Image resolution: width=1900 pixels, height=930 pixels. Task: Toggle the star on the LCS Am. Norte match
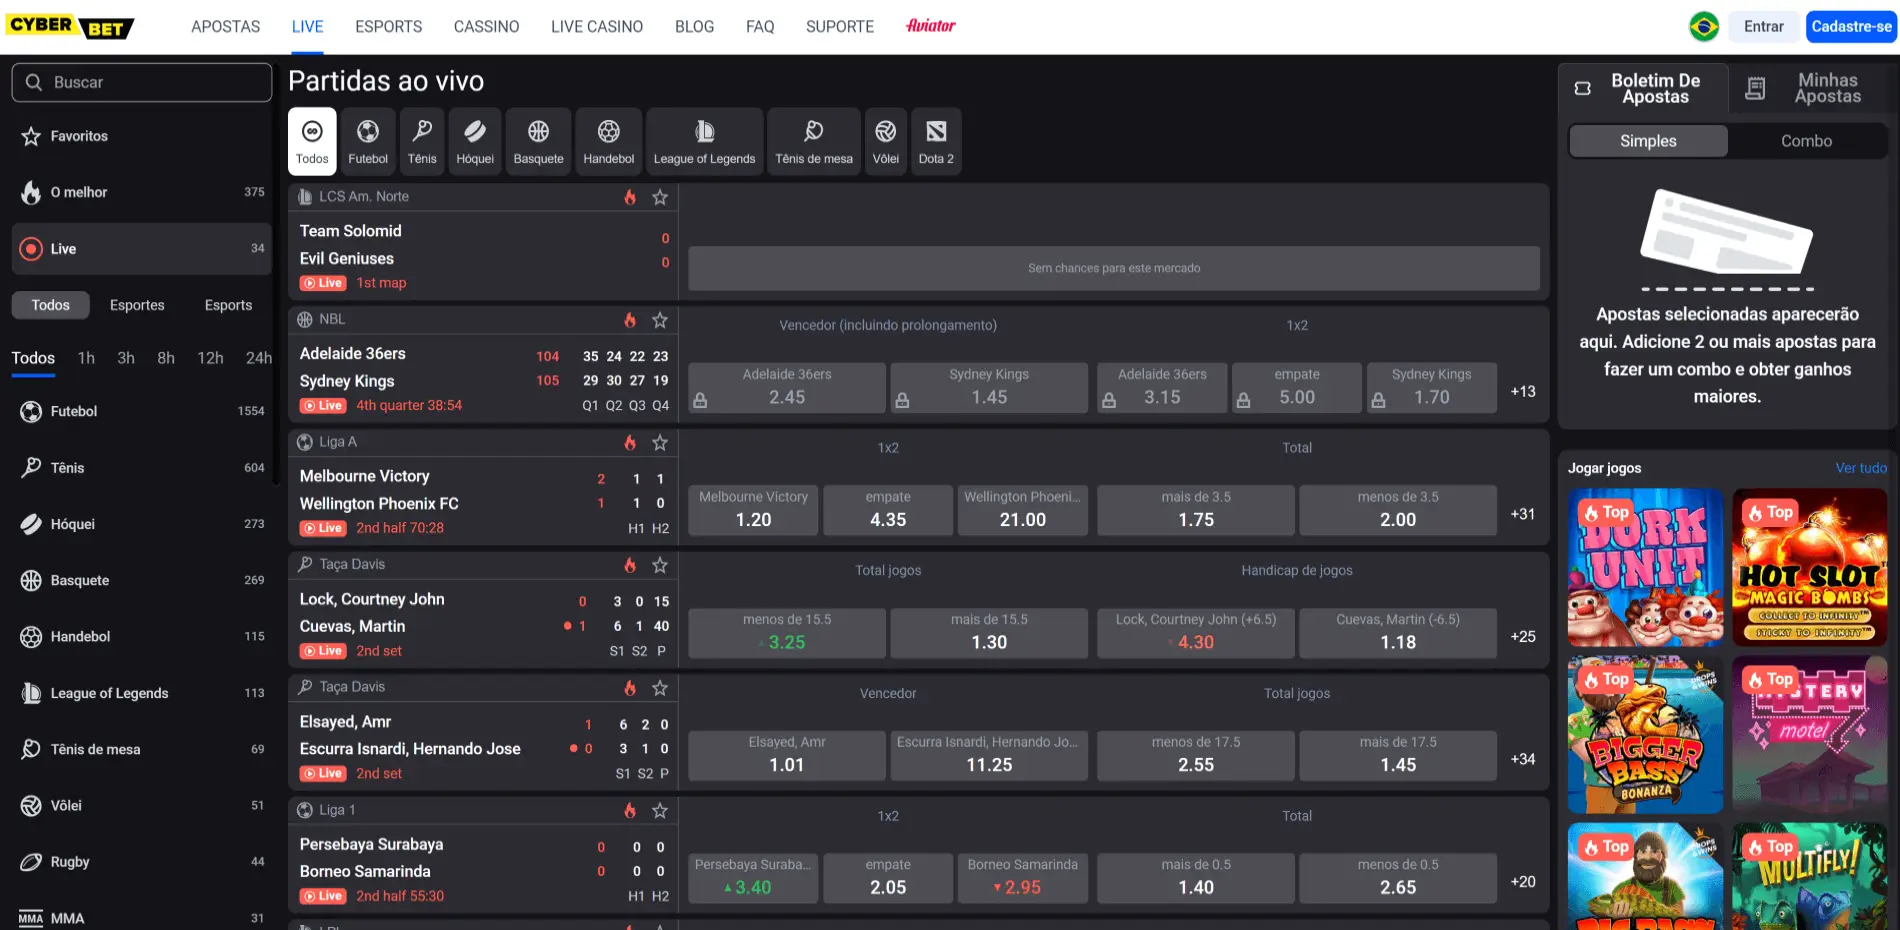660,197
